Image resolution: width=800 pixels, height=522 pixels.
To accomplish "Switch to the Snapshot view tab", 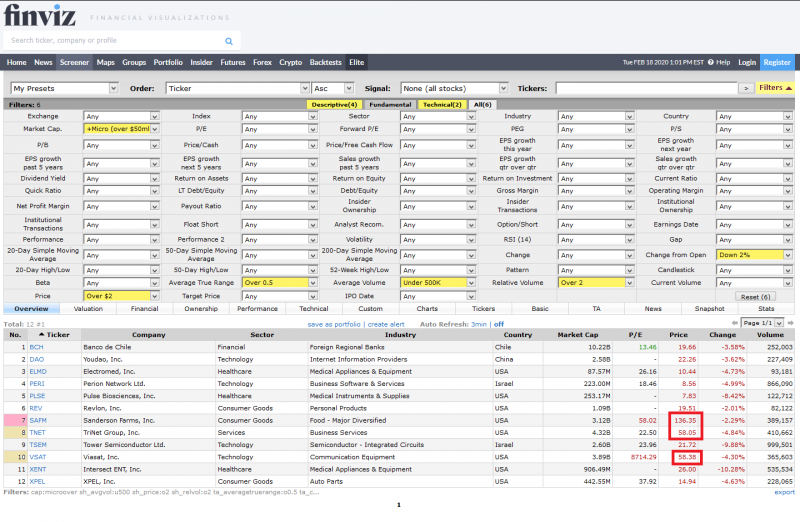I will tap(709, 309).
